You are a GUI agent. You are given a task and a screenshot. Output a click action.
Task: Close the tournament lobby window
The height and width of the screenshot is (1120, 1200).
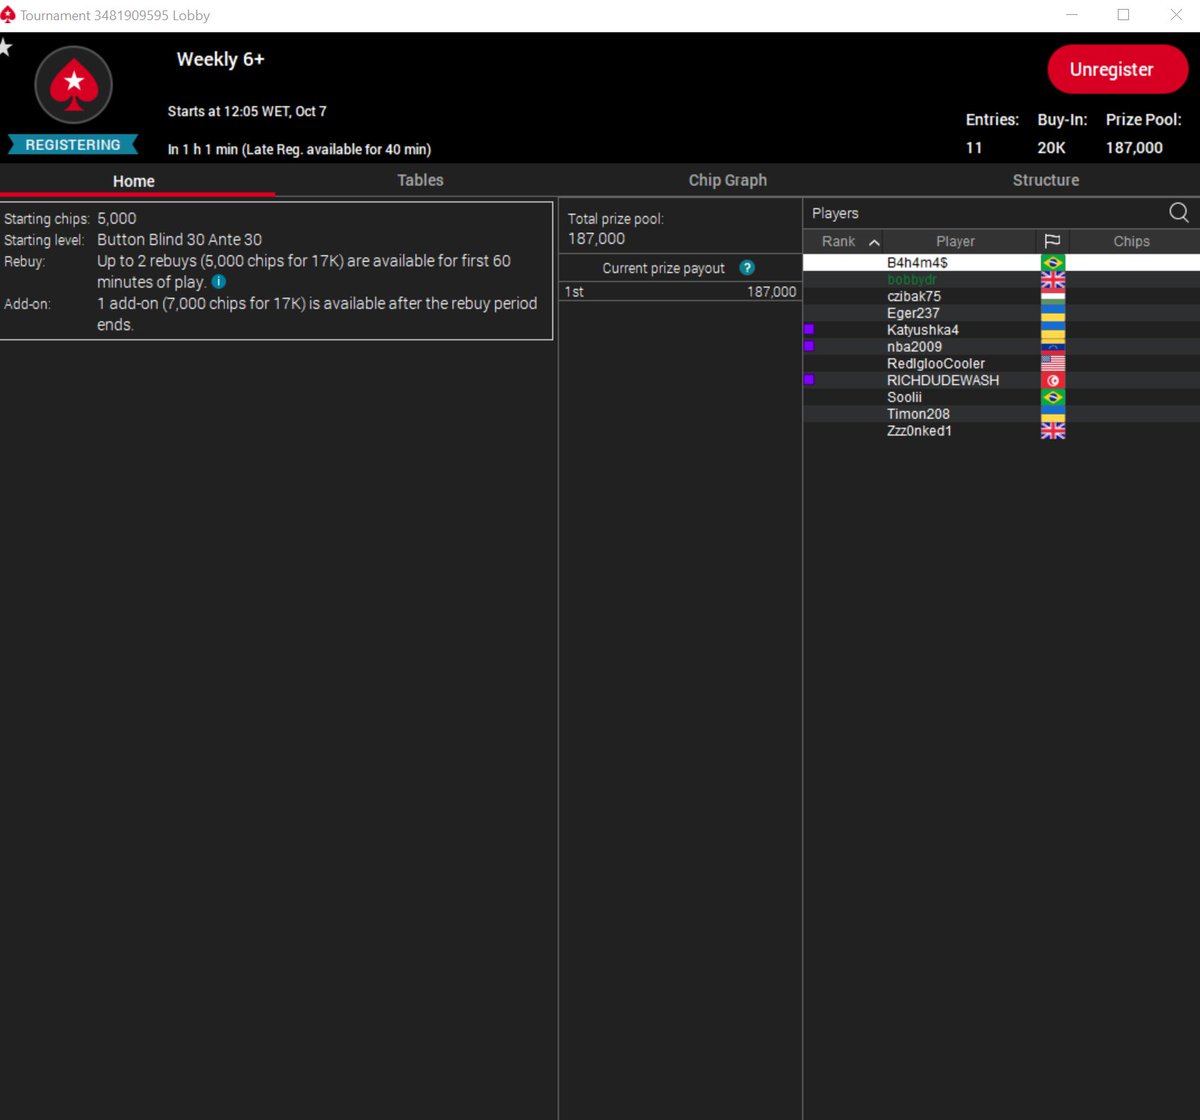coord(1176,15)
